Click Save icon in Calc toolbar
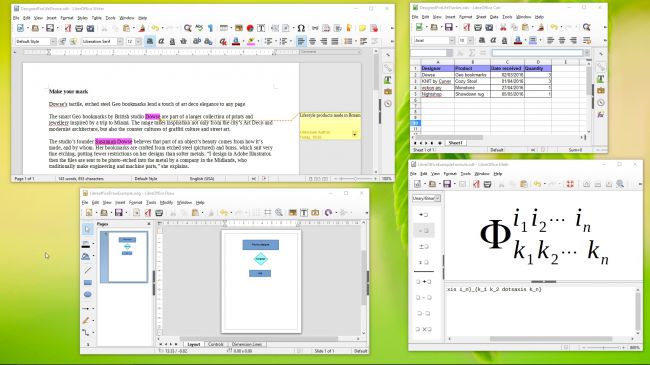Viewport: 650px width, 365px height. (449, 27)
